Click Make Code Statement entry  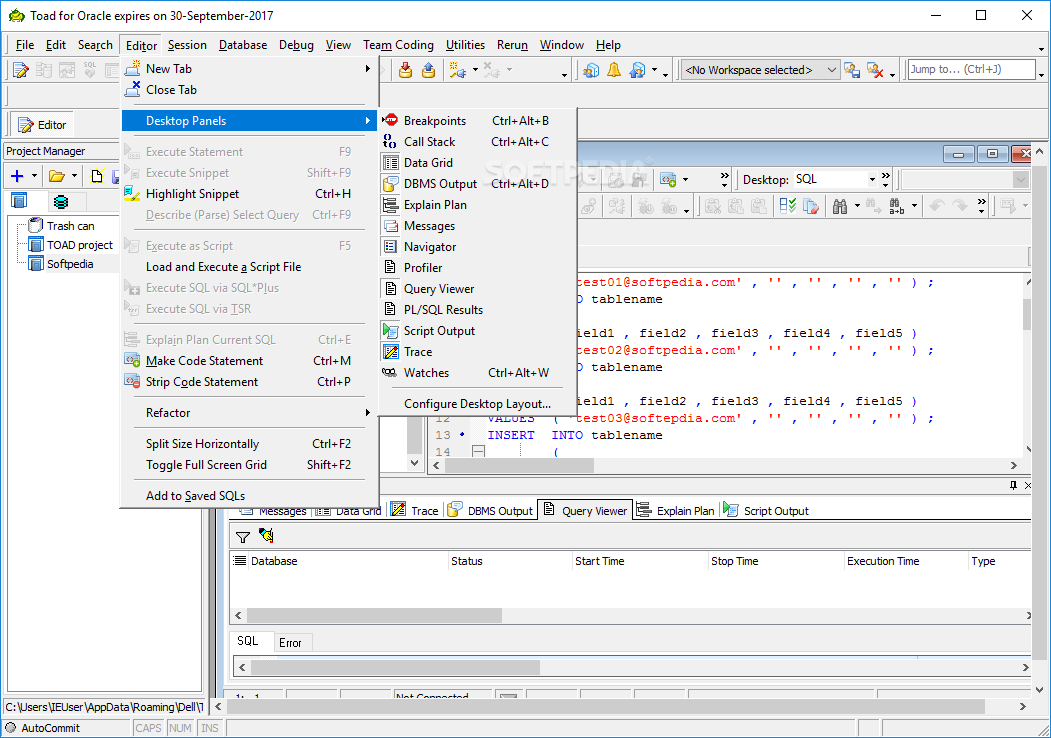click(249, 361)
